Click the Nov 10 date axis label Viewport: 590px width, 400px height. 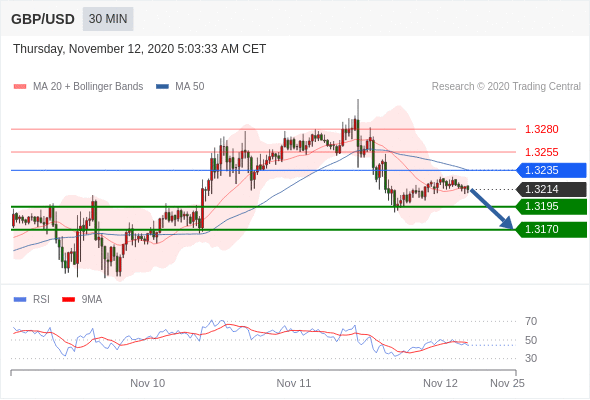[148, 383]
